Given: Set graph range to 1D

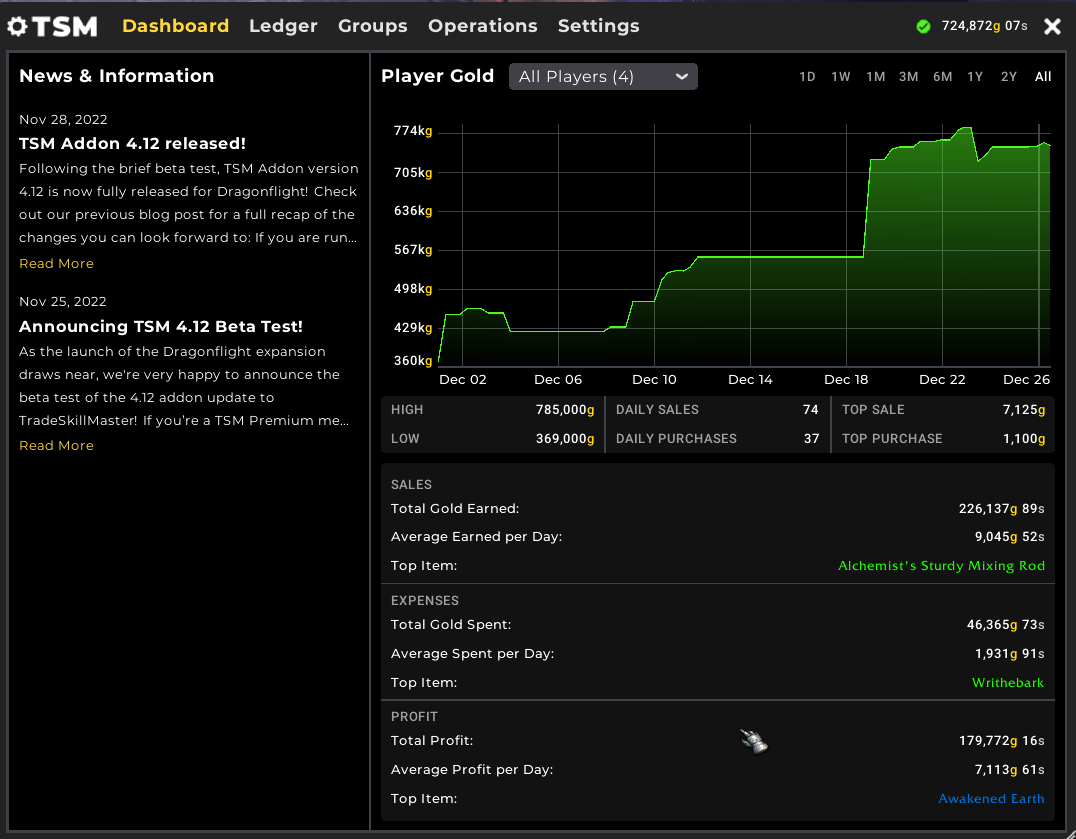Looking at the screenshot, I should (x=807, y=77).
